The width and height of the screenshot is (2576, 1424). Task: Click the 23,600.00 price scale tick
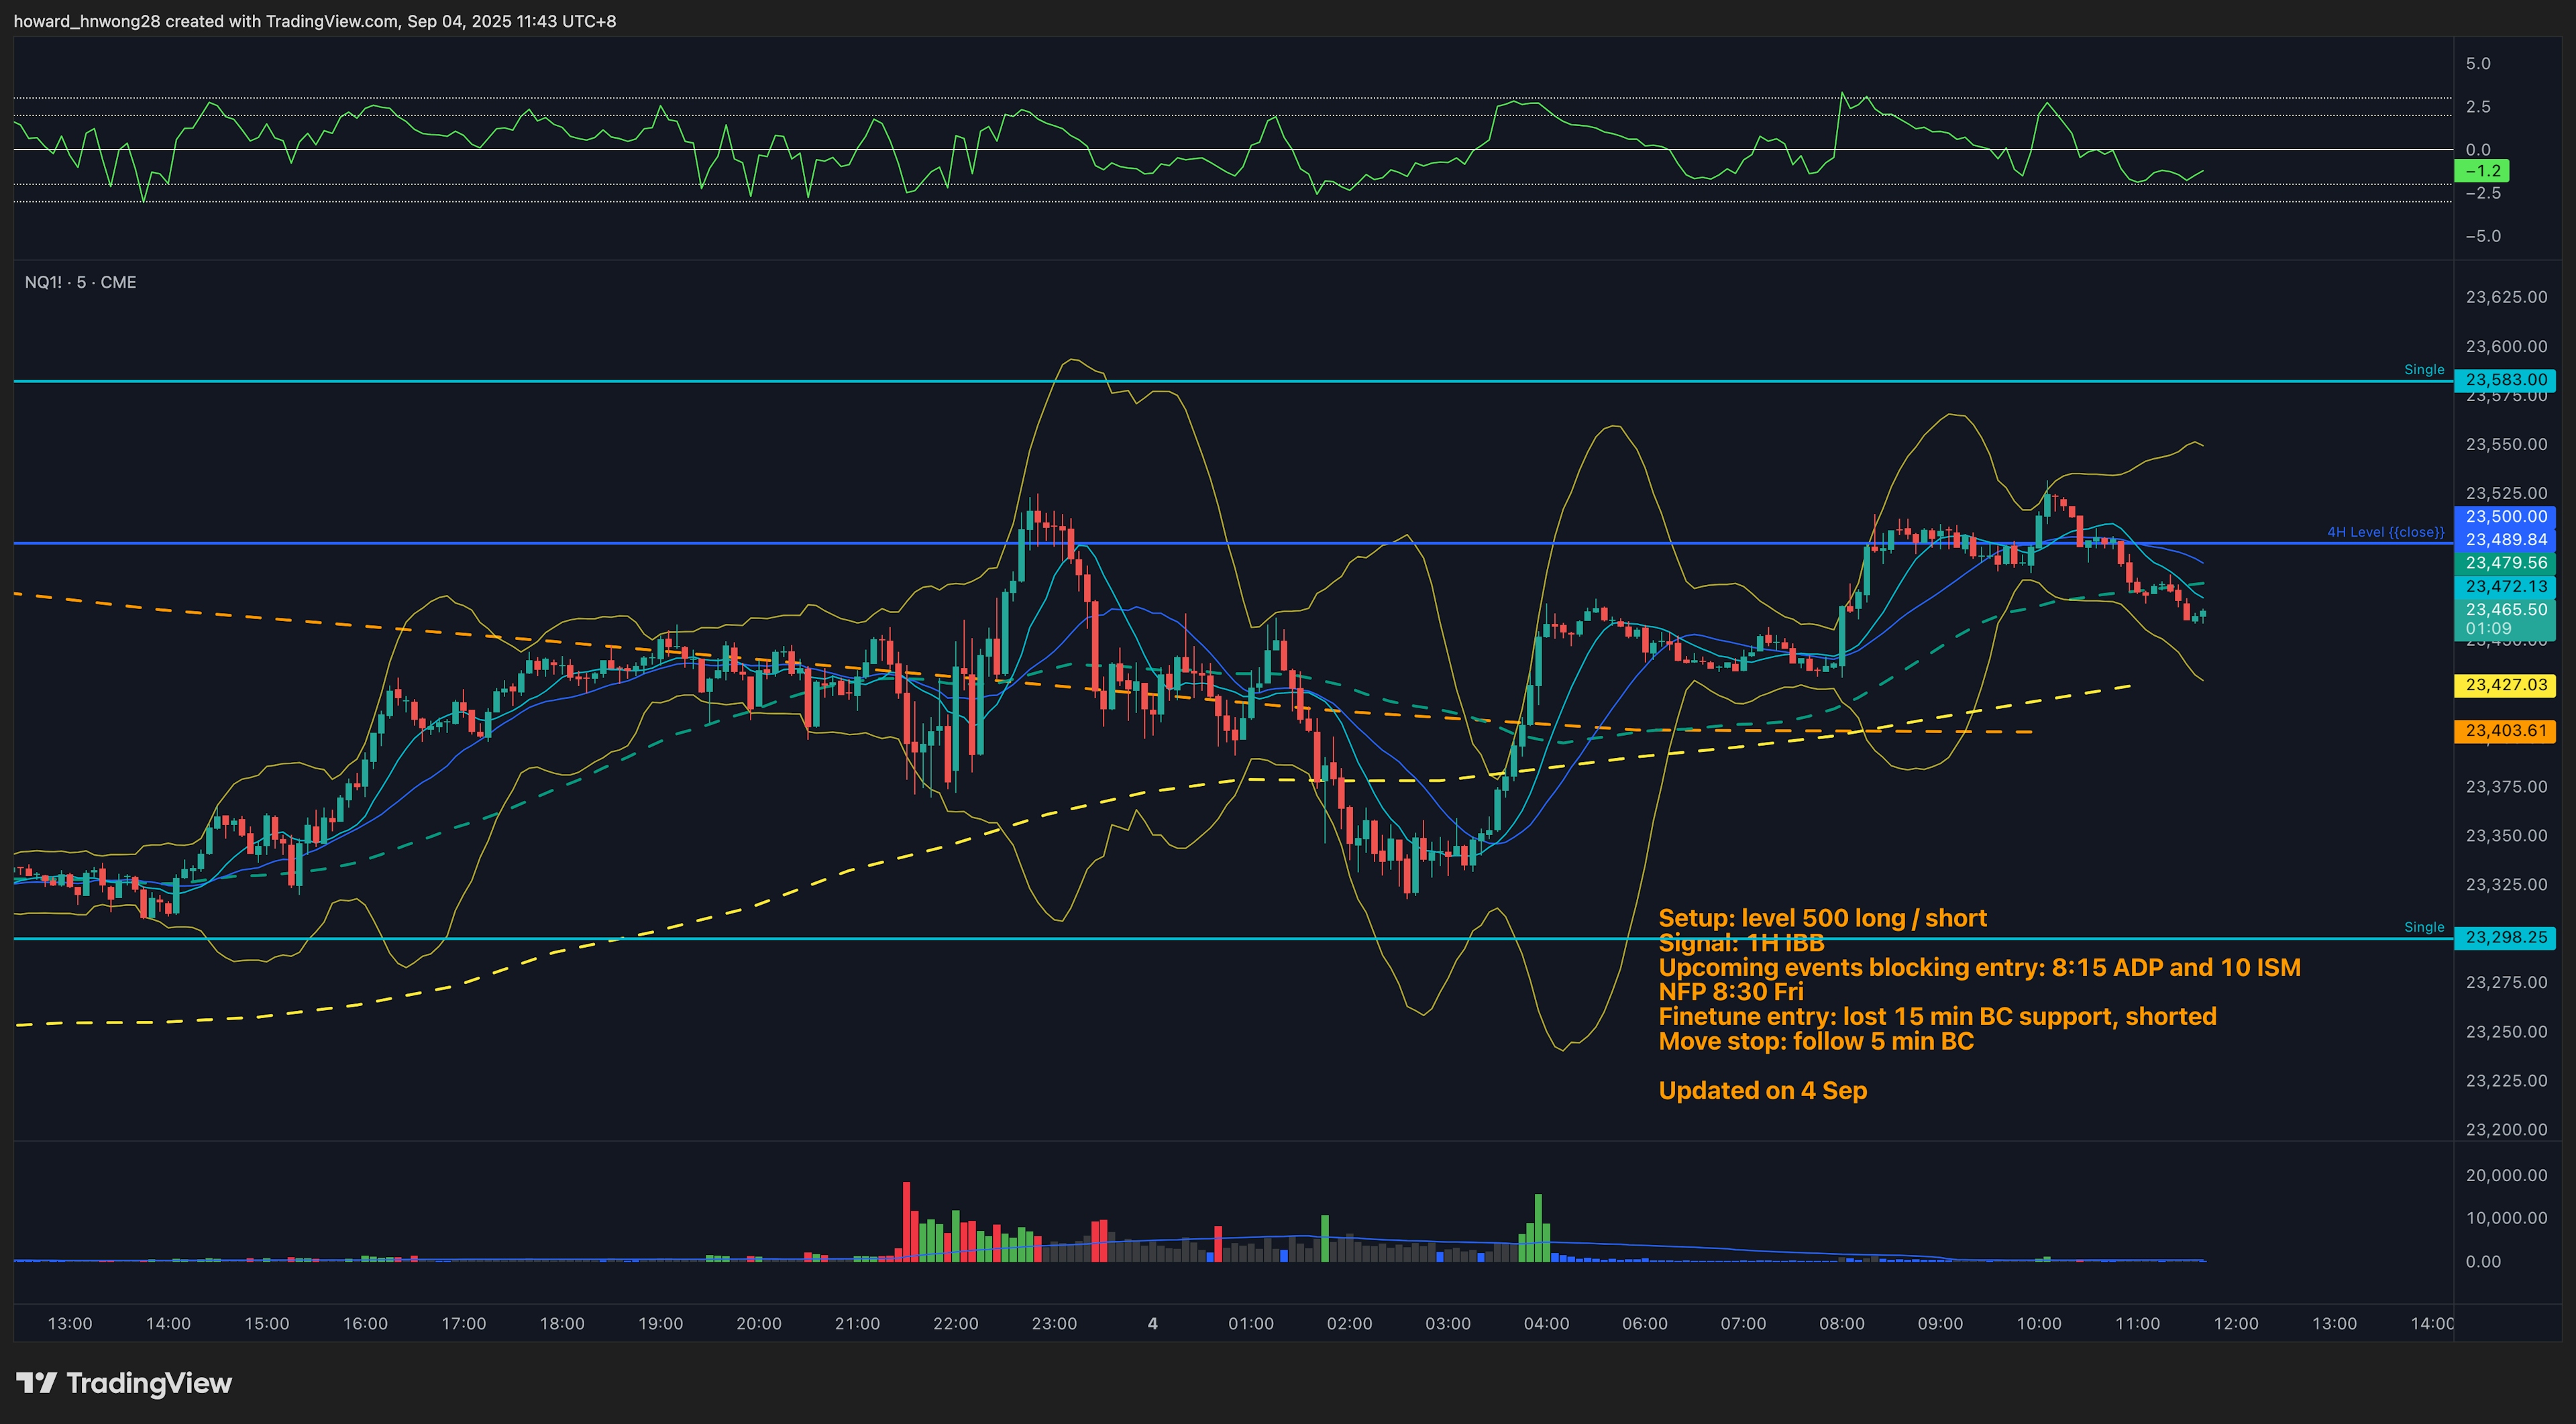[x=2507, y=346]
